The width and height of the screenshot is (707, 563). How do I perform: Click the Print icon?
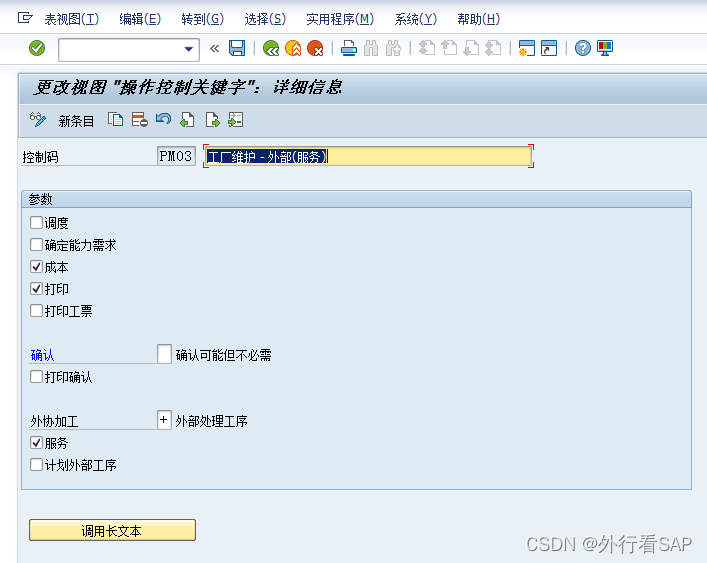(x=349, y=48)
